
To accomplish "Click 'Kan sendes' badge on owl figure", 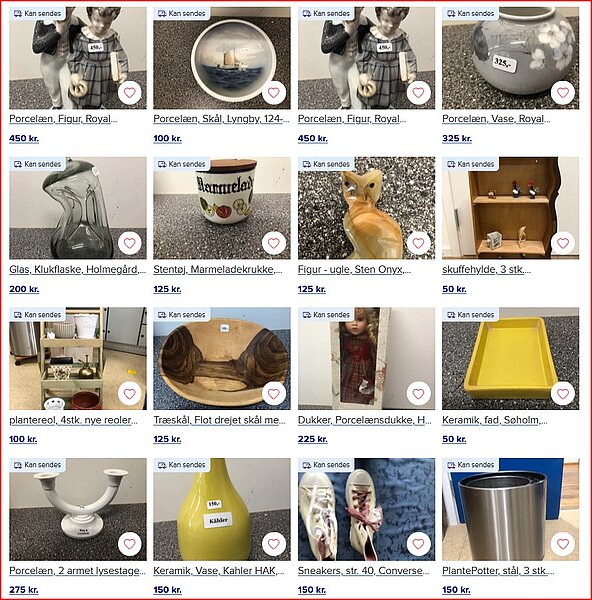I will coord(327,164).
